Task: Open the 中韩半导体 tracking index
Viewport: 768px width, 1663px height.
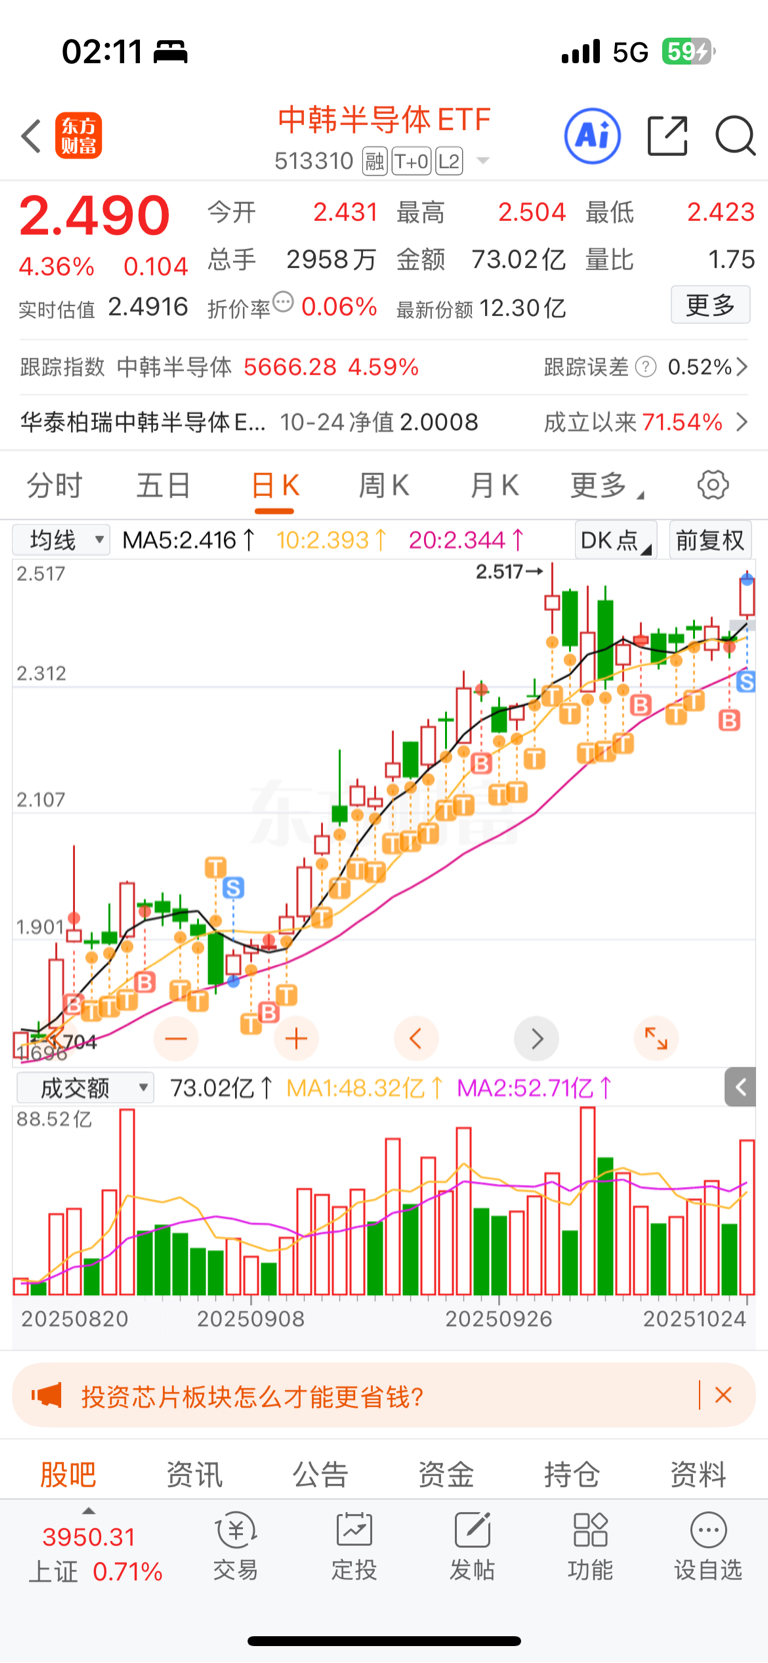Action: (219, 367)
